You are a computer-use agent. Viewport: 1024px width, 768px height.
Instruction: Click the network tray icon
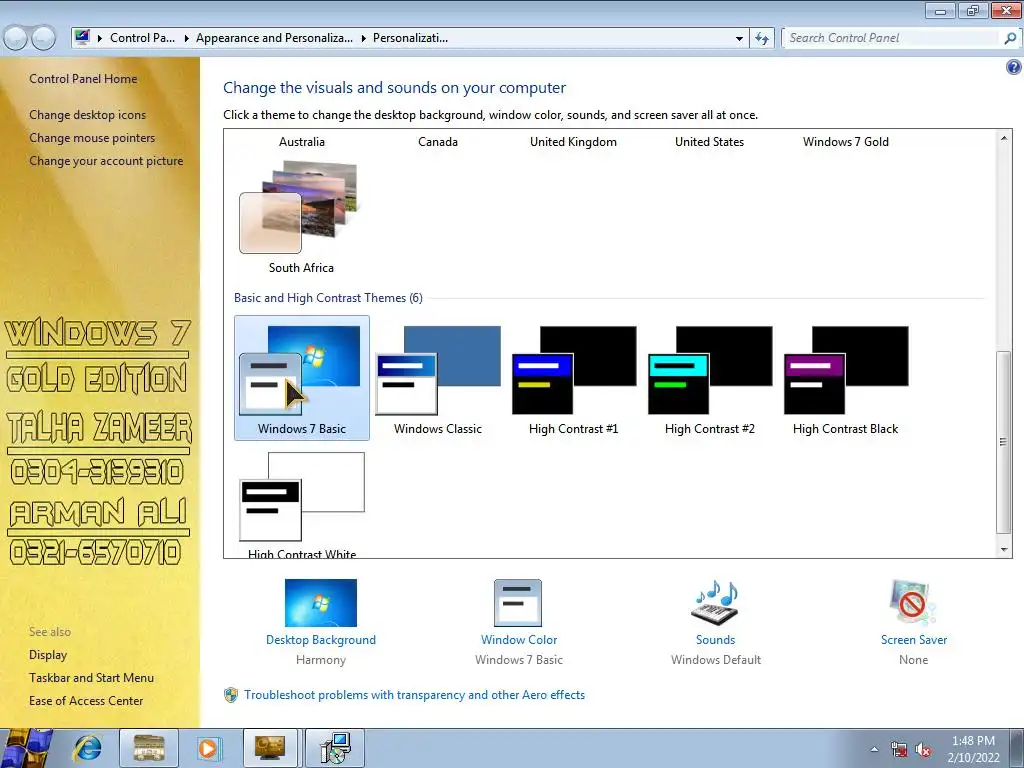coord(899,750)
